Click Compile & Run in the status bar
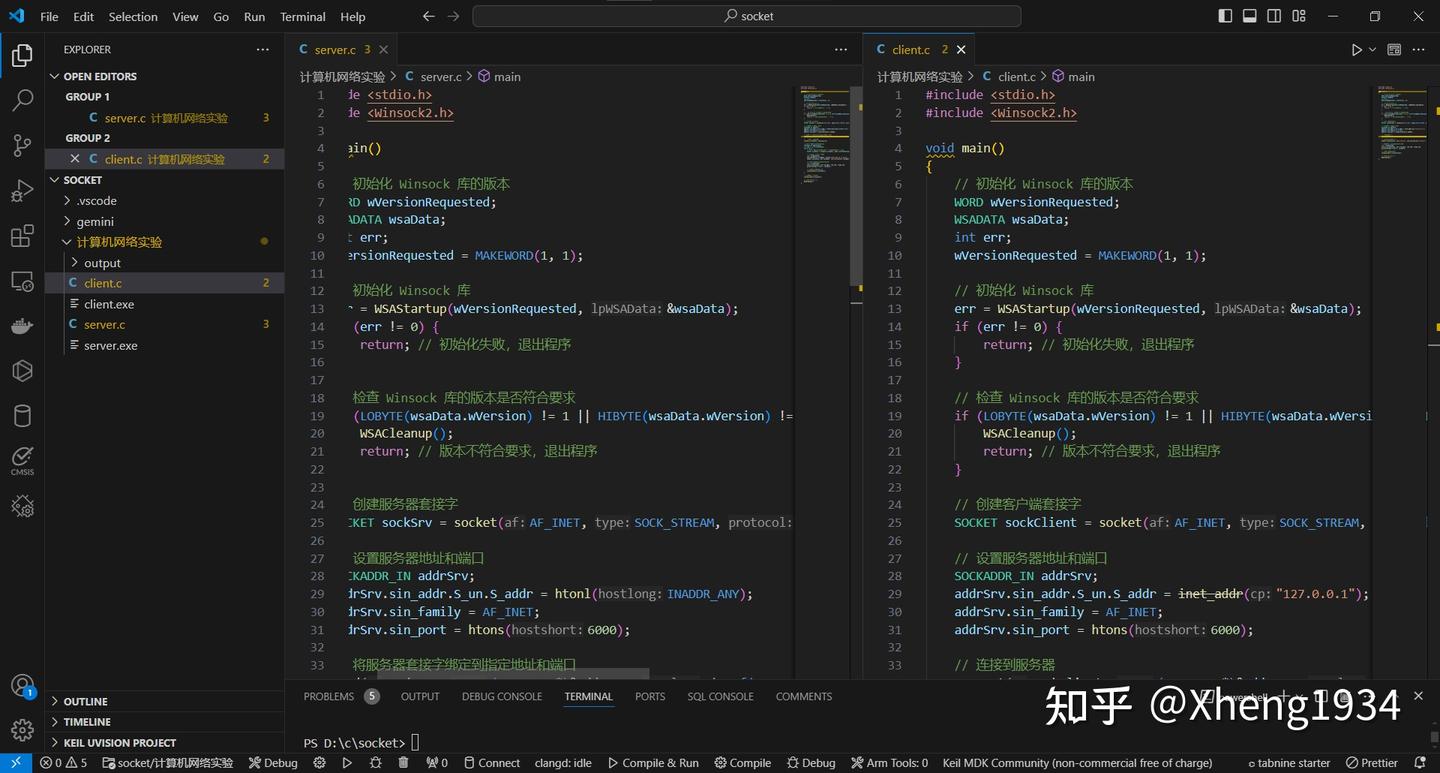This screenshot has width=1440, height=773. 652,762
